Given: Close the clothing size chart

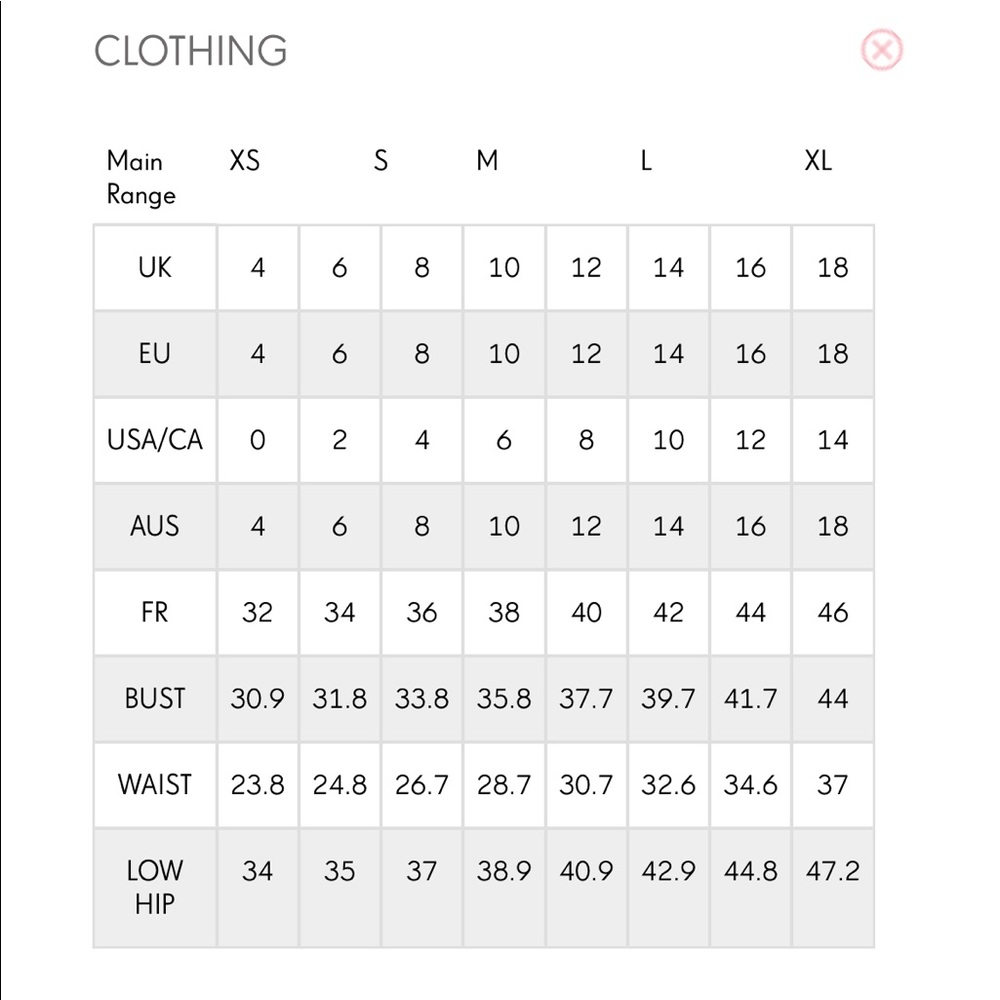Looking at the screenshot, I should tap(882, 50).
